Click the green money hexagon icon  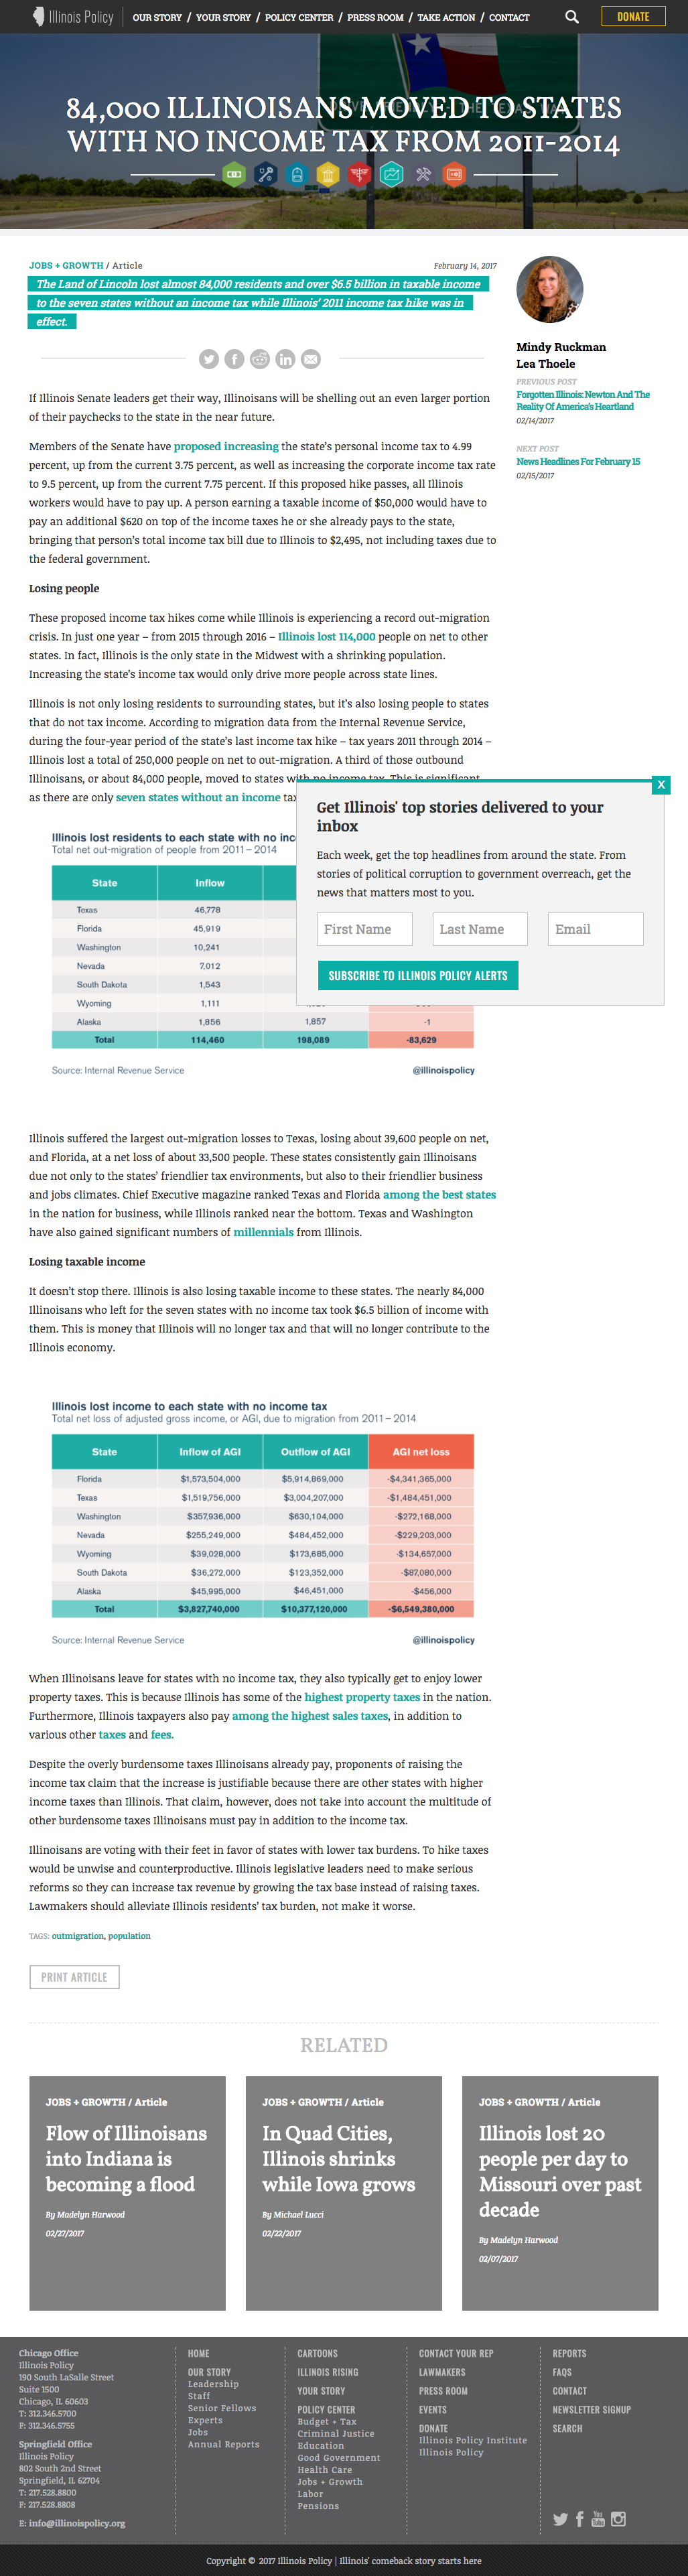[x=234, y=174]
